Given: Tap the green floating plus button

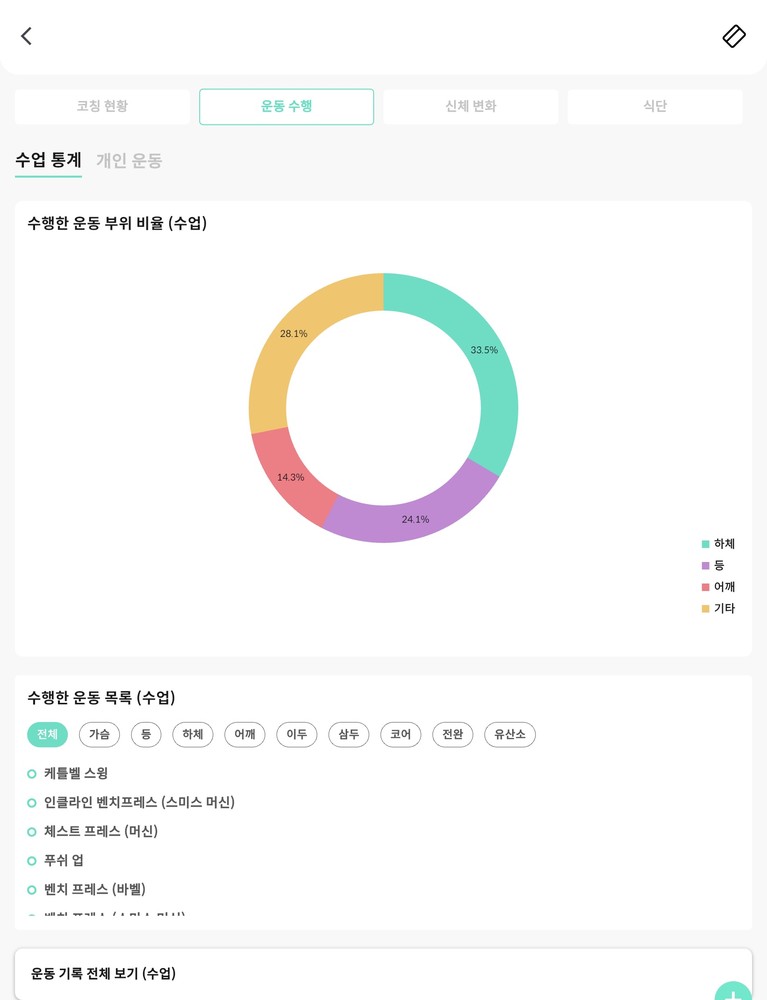Looking at the screenshot, I should pyautogui.click(x=733, y=993).
